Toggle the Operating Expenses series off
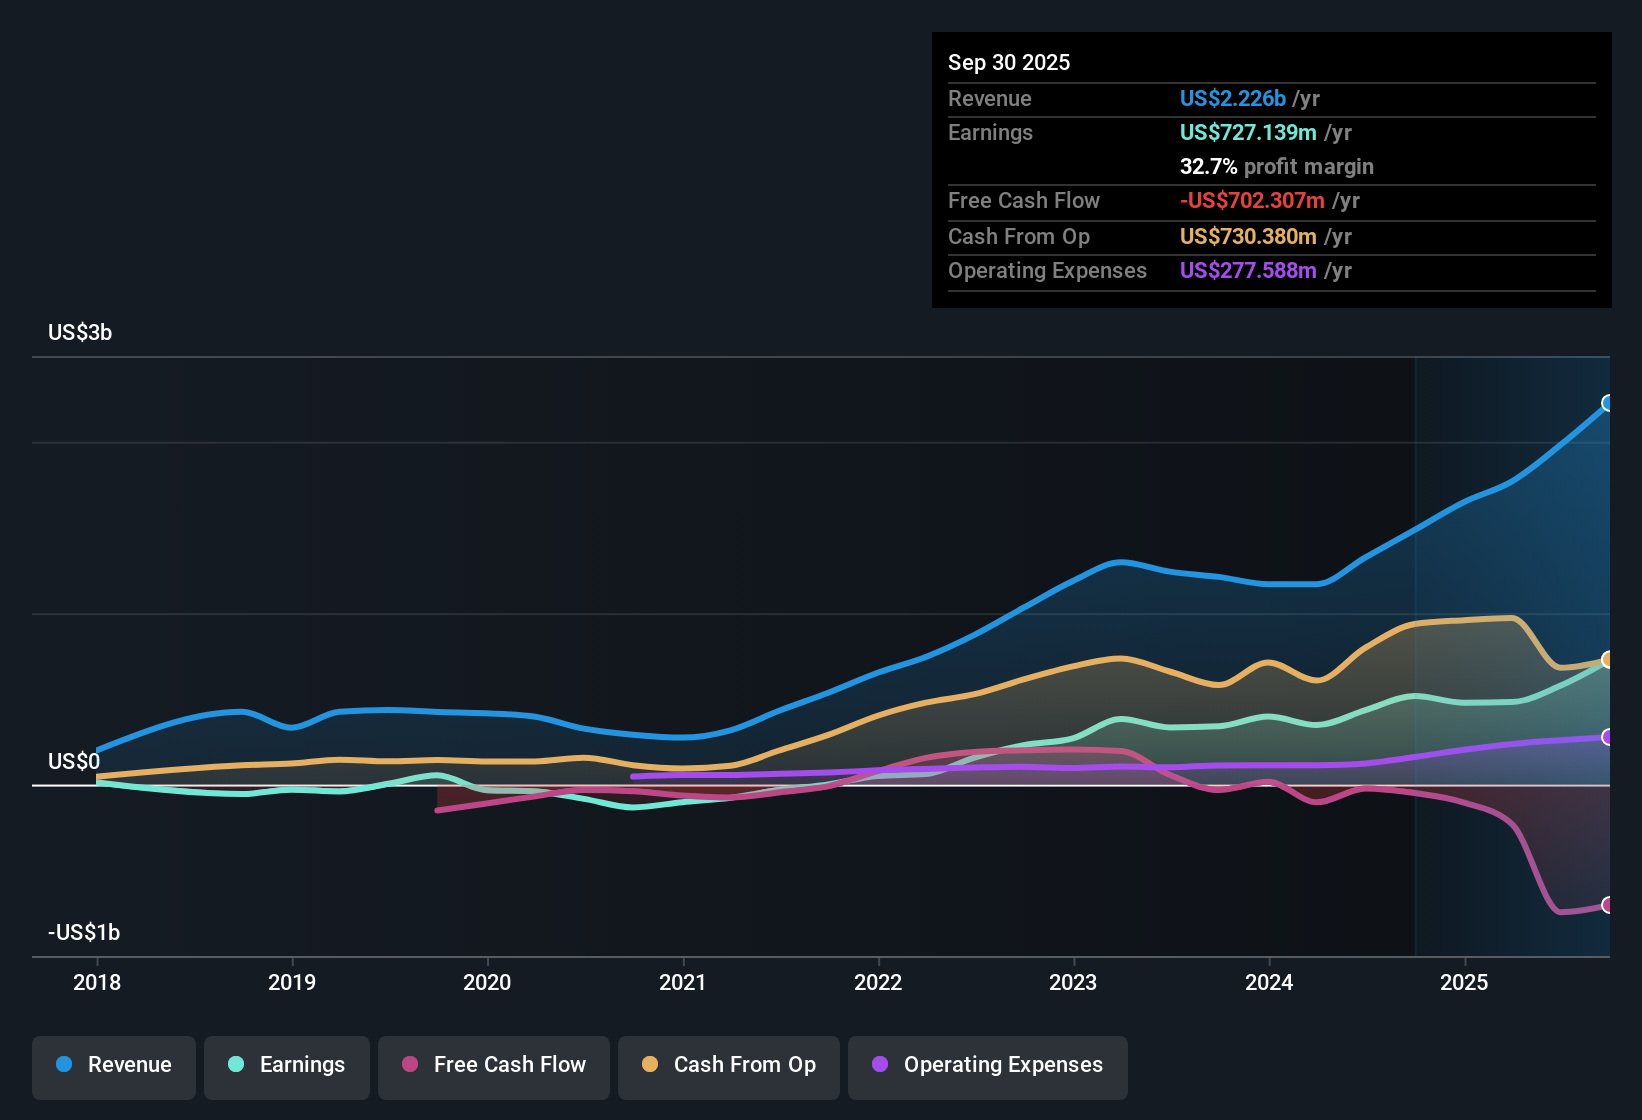 point(987,1065)
